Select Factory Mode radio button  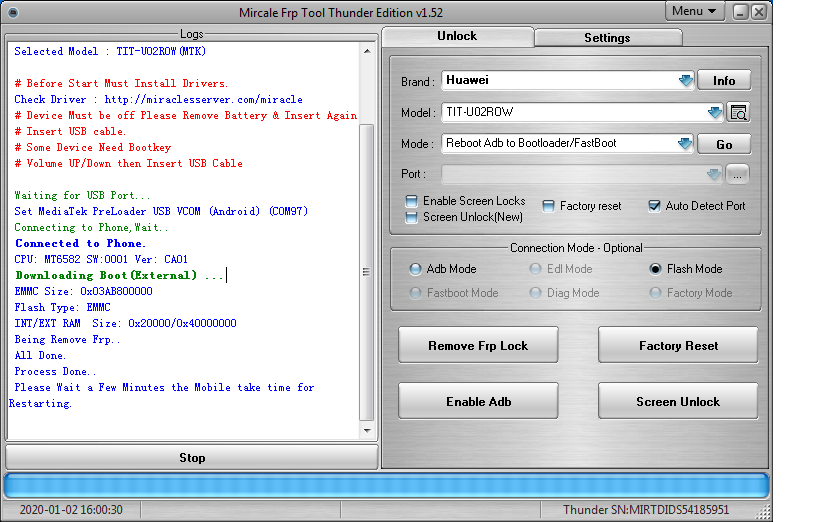tap(655, 293)
